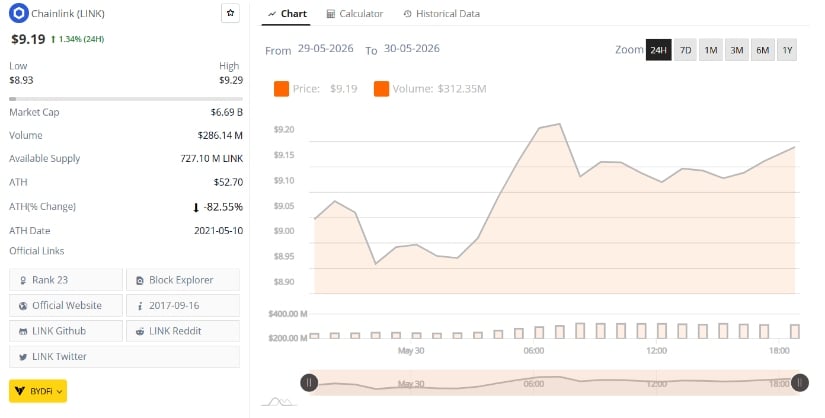Click the orange Volume color swatch
Screen dimensions: 825x418
pyautogui.click(x=381, y=89)
